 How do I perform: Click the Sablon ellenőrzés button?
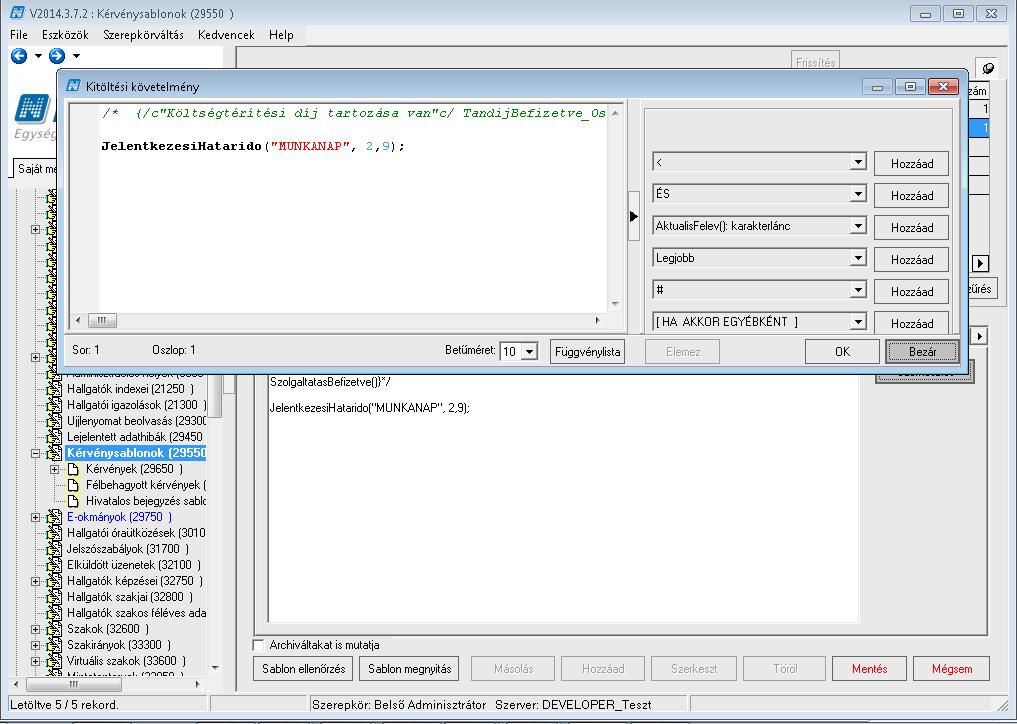pyautogui.click(x=304, y=669)
